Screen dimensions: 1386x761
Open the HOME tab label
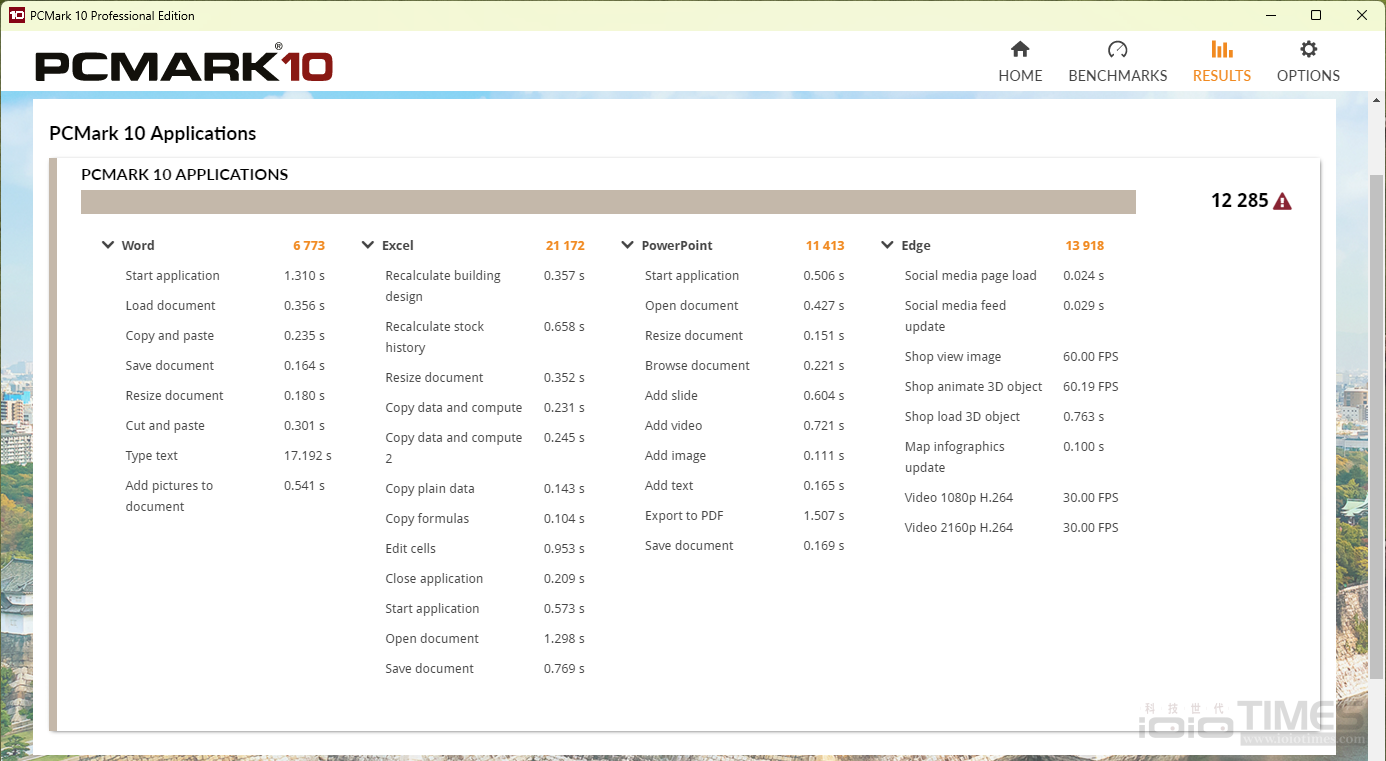click(1020, 76)
